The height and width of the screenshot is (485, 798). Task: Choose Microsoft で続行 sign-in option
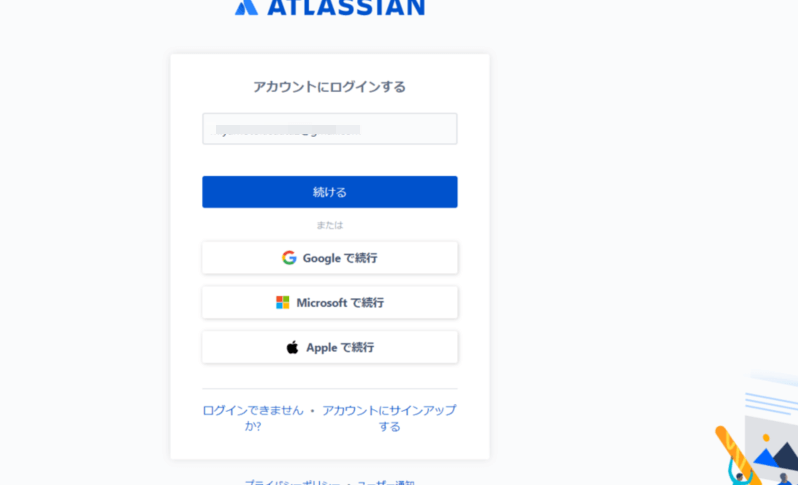[330, 302]
